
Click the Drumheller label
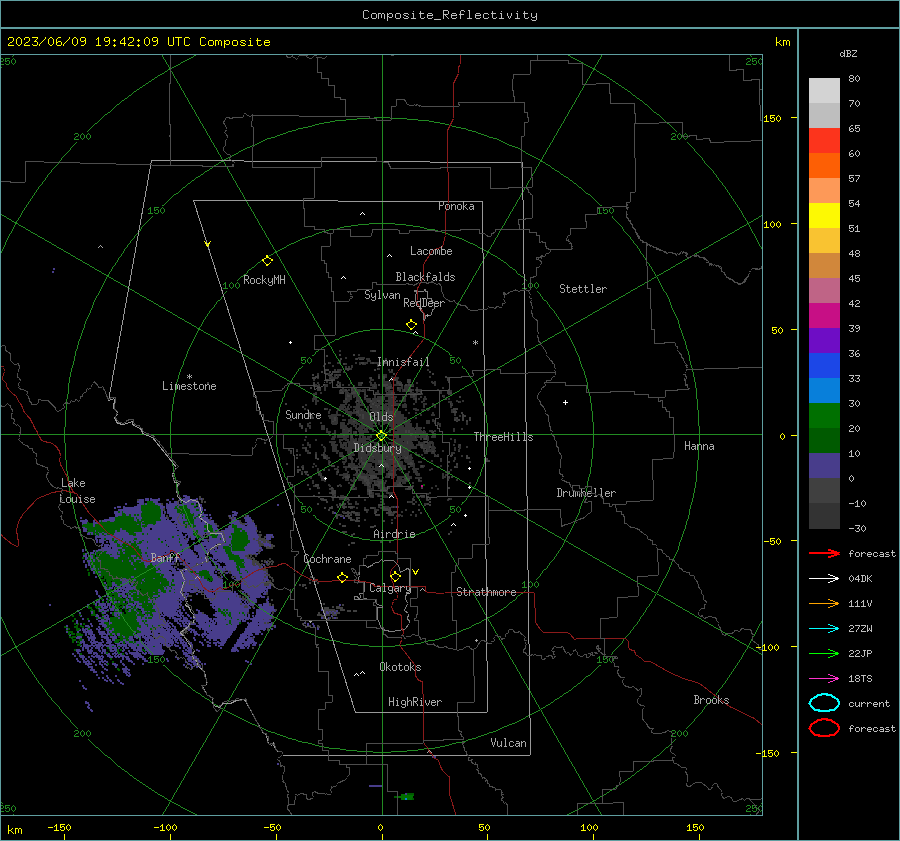pyautogui.click(x=586, y=493)
